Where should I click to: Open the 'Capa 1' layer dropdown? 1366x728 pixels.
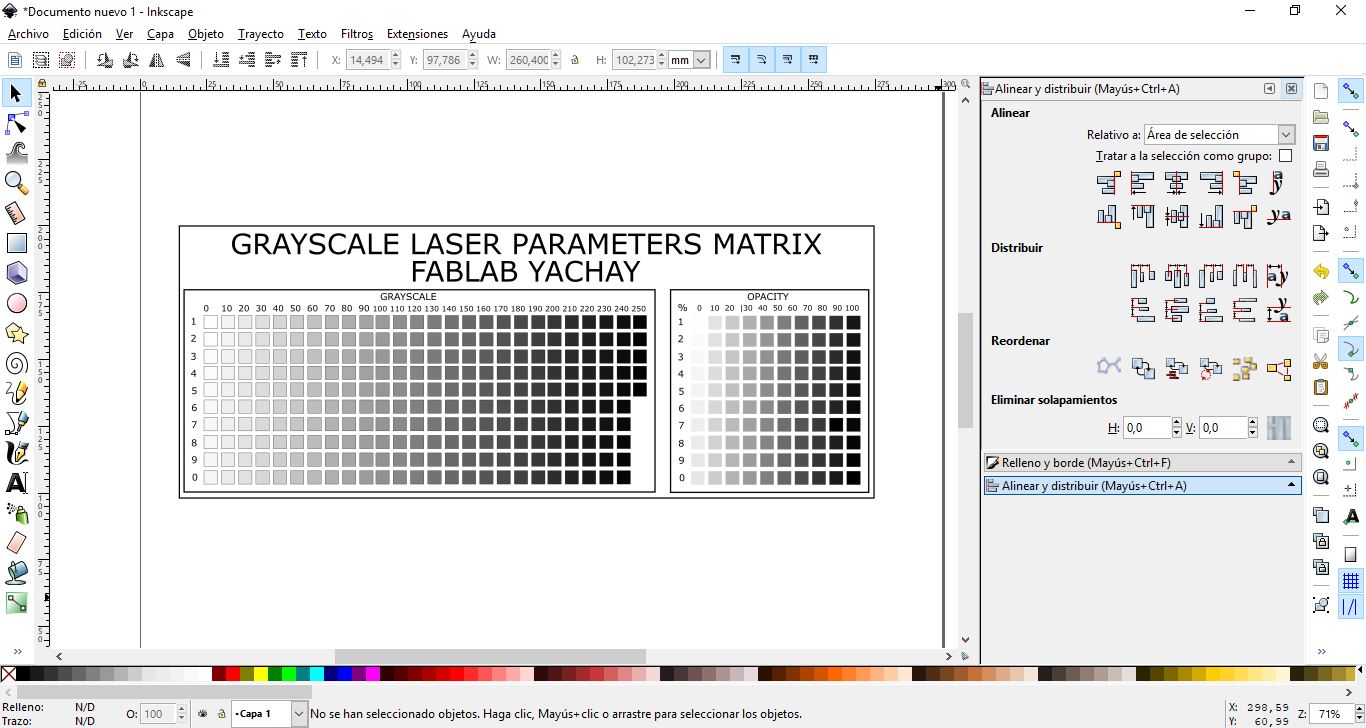[x=269, y=714]
